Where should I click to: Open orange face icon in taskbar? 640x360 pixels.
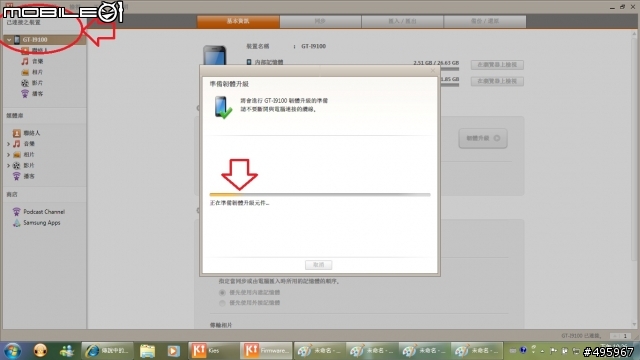point(40,351)
